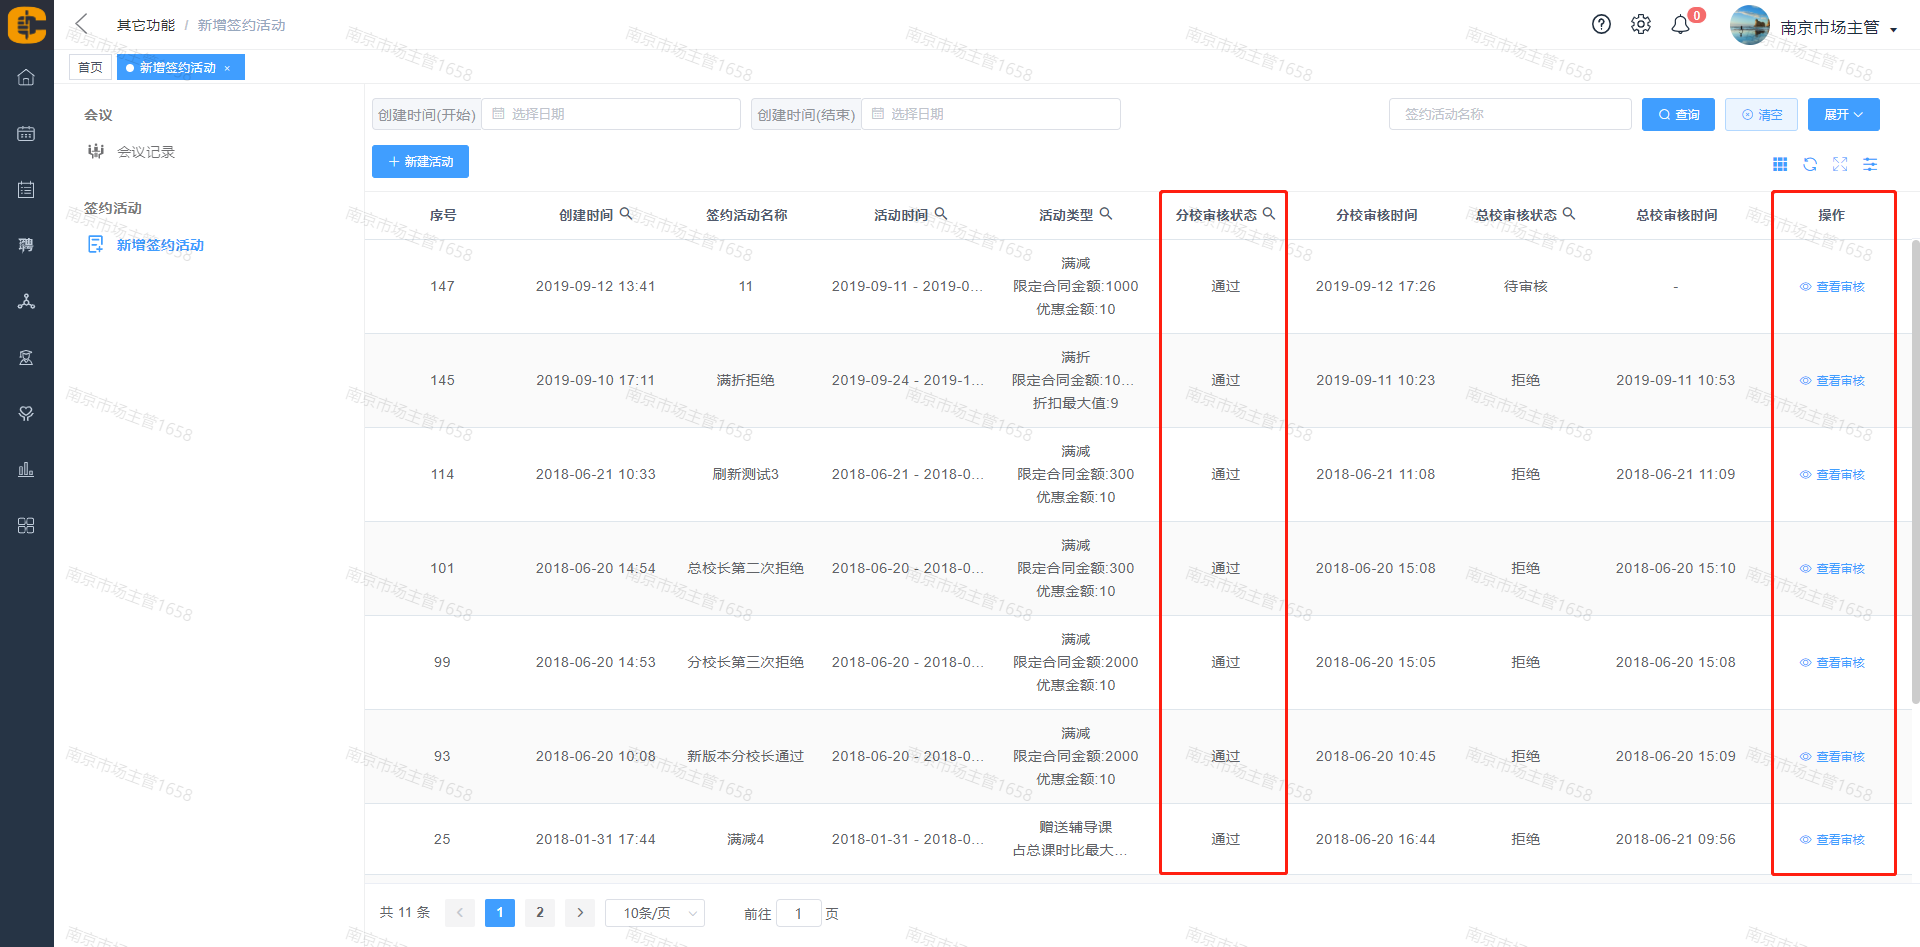The image size is (1920, 947).
Task: Open the column settings icon
Action: coord(1870,164)
